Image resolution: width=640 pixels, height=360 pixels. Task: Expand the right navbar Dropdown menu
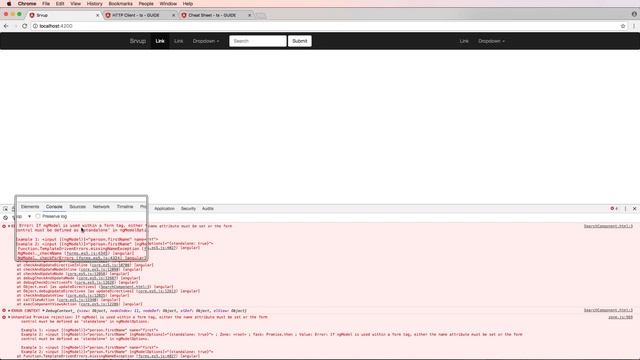[491, 41]
